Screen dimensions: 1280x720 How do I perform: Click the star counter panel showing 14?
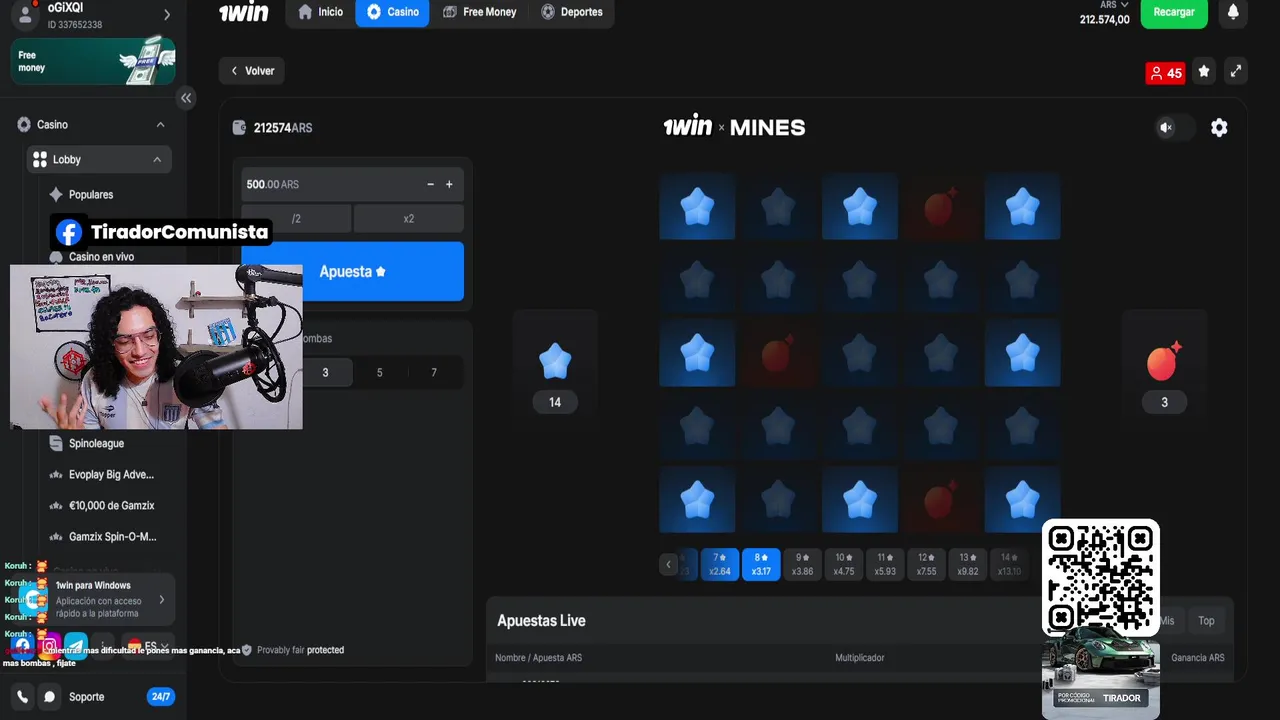coord(555,366)
